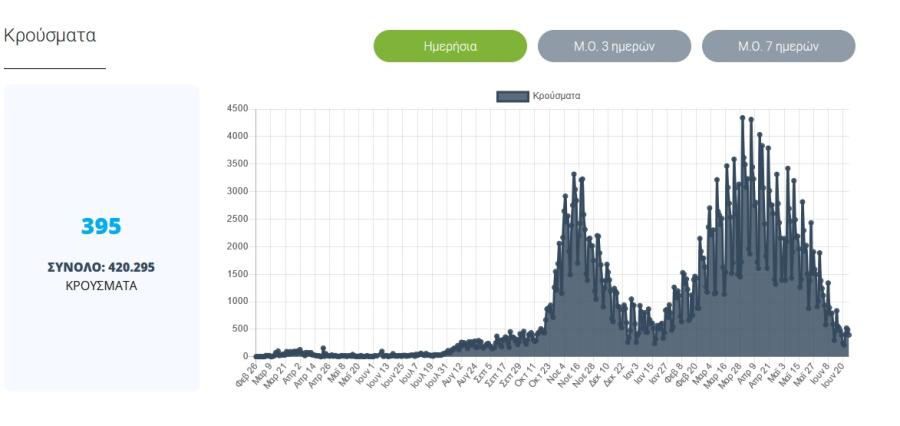Switch to Μ.Ο. 7 ημερών average
This screenshot has height=426, width=900.
(x=778, y=47)
